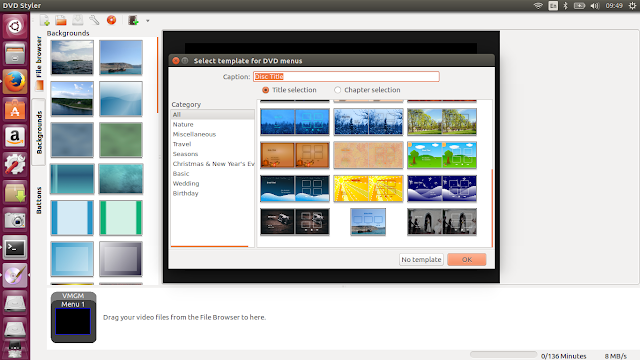Viewport: 640px width, 360px height.
Task: Pick the plain green background thumbnail
Action: (x=121, y=140)
